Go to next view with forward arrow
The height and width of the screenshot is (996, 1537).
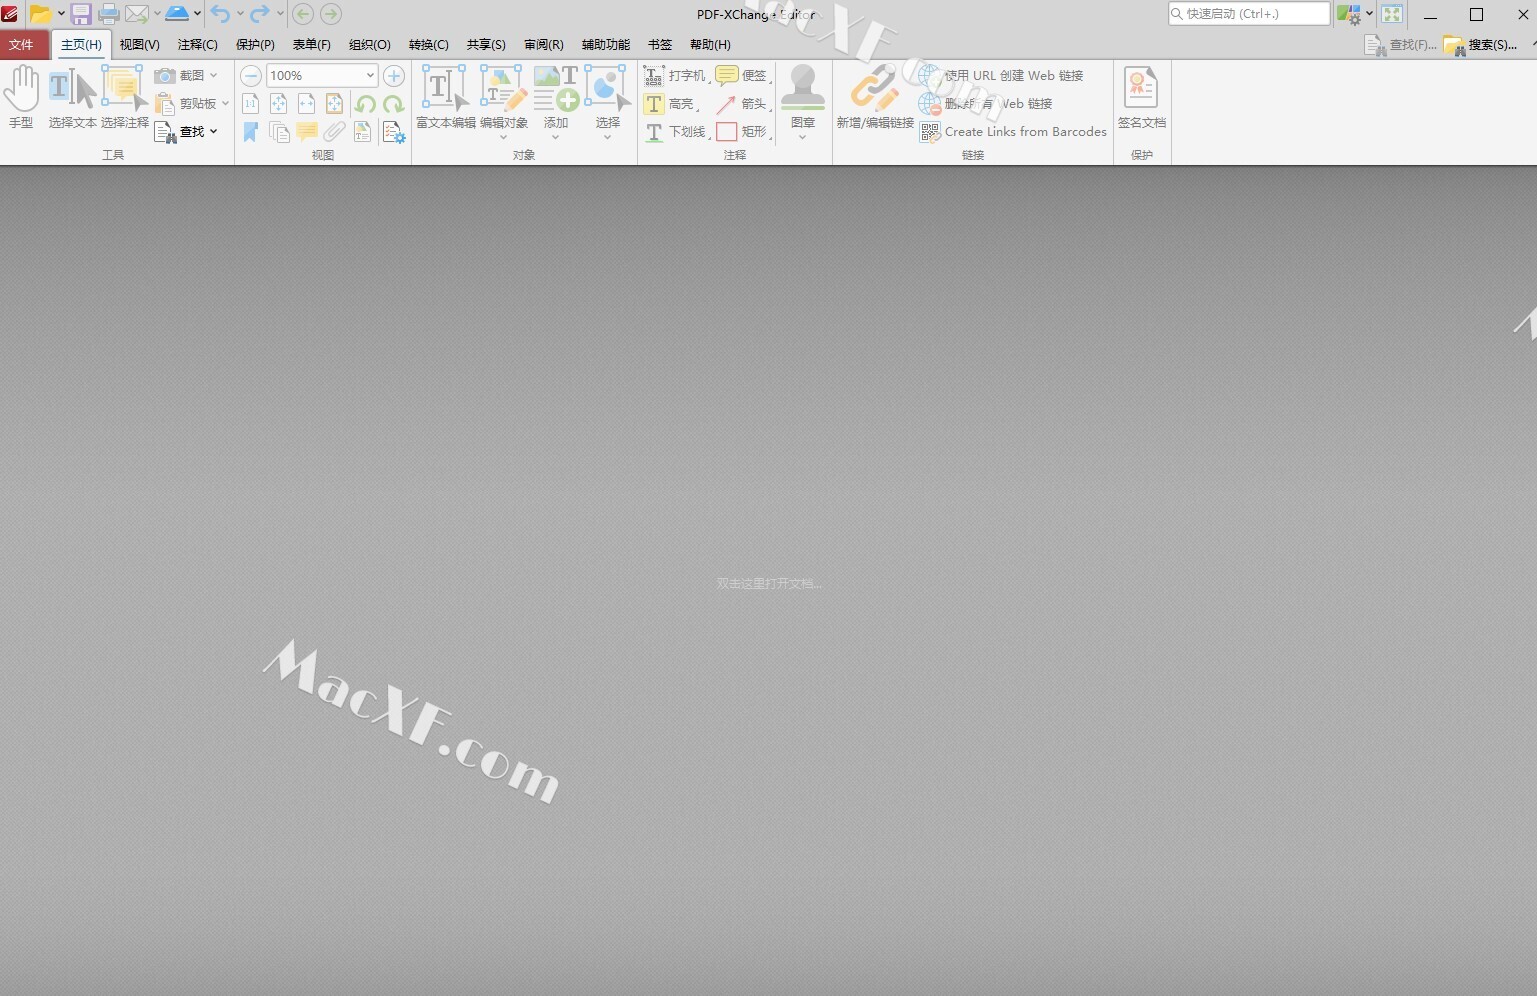tap(331, 14)
